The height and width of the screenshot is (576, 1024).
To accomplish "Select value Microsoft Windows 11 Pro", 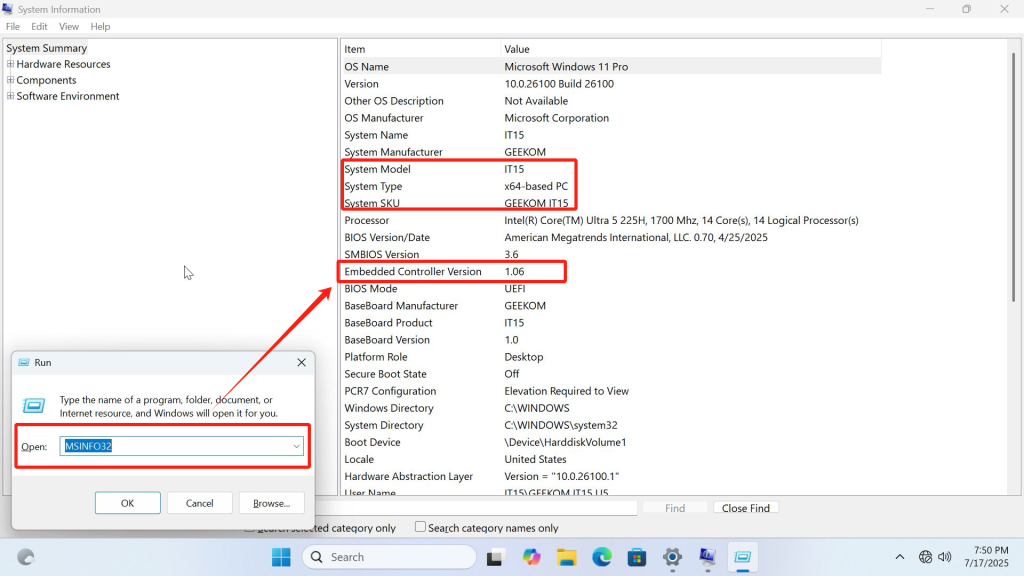I will click(x=566, y=67).
